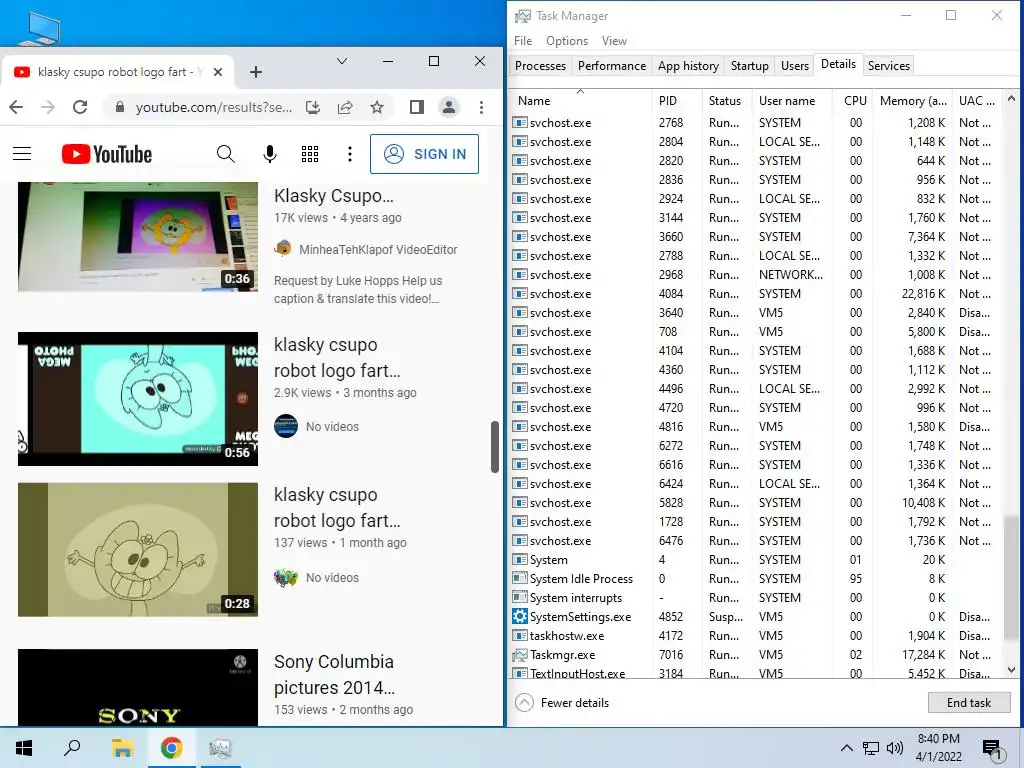The height and width of the screenshot is (768, 1024).
Task: Select taskhostw.exe process row
Action: coord(758,635)
